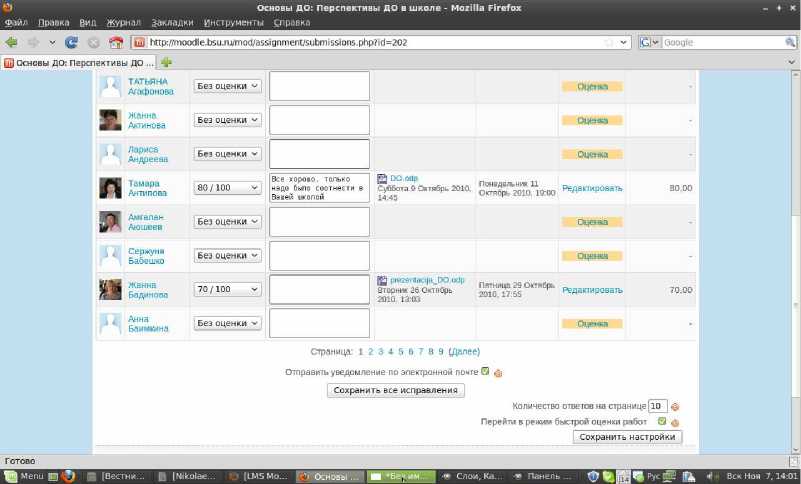Click the DO.odp file icon
Screen dimensions: 801x484
click(382, 178)
